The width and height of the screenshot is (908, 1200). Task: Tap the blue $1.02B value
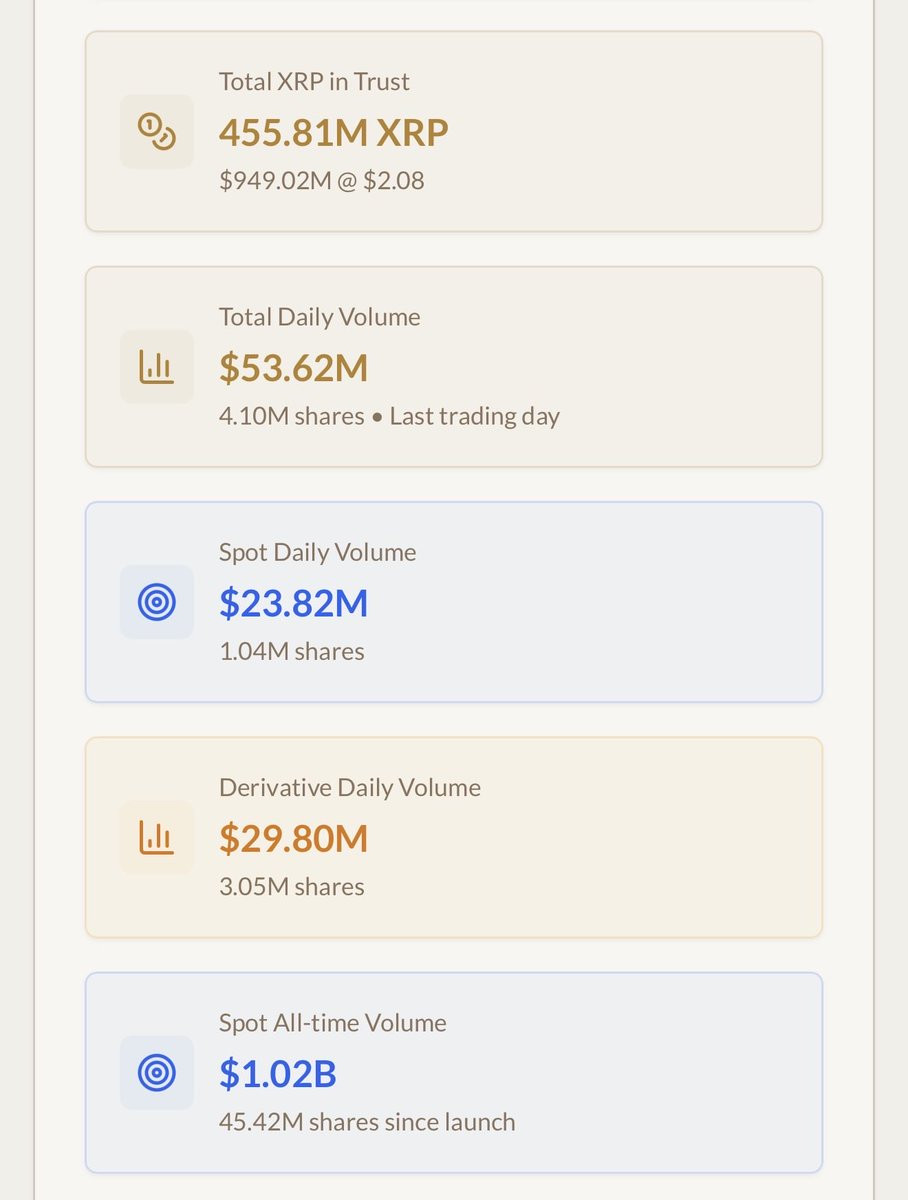[277, 1074]
